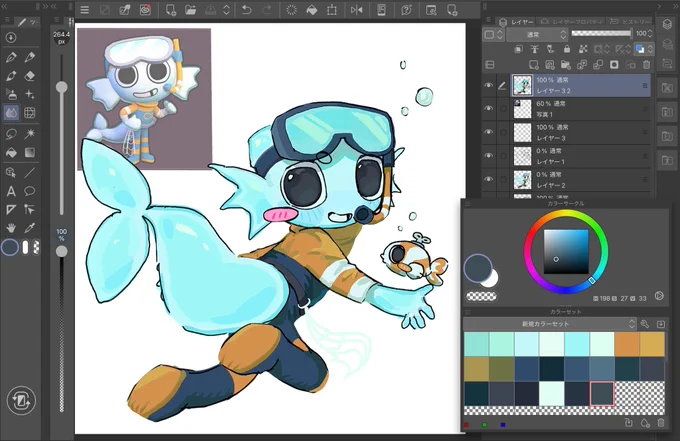
Task: Open the layer color dropdown arrows
Action: click(x=650, y=49)
